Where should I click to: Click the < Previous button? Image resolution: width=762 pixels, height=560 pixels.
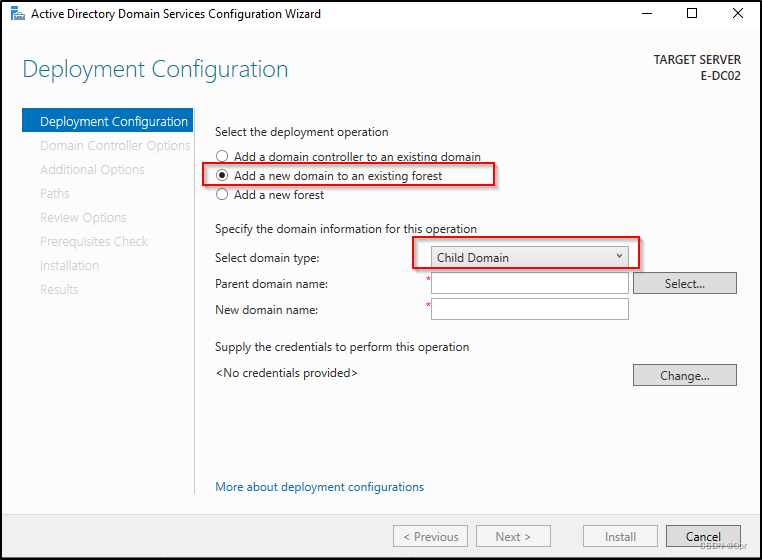point(431,536)
